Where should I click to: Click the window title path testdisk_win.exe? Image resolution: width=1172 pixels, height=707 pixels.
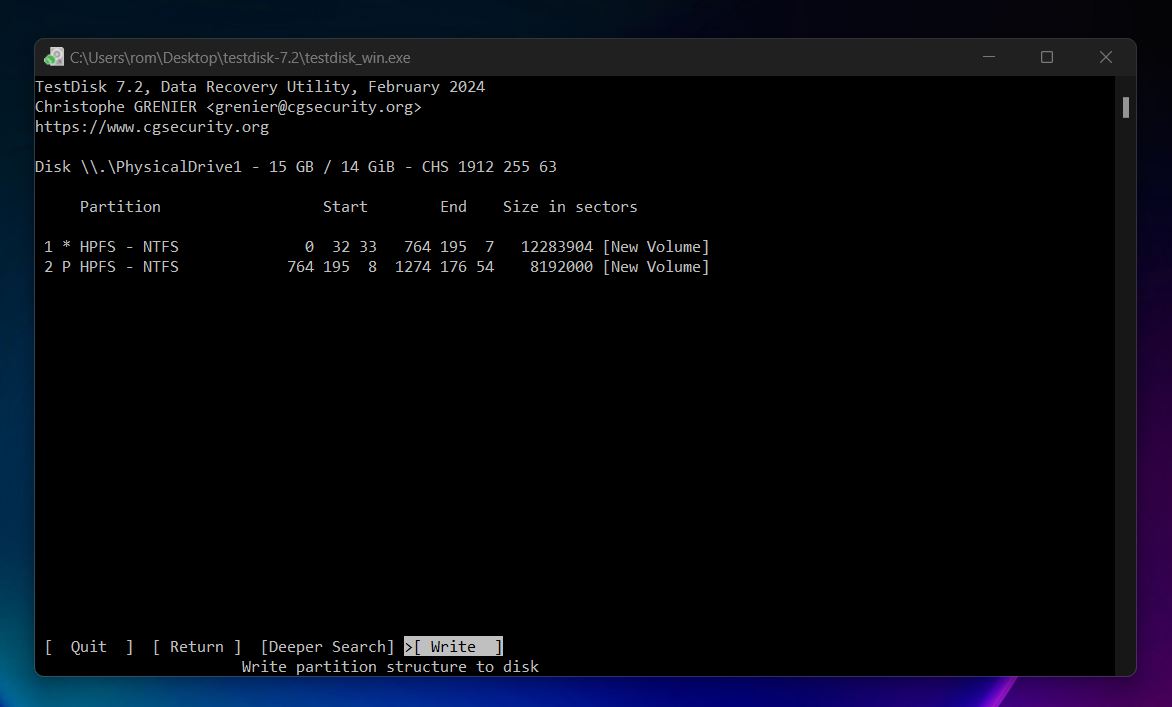pyautogui.click(x=240, y=58)
